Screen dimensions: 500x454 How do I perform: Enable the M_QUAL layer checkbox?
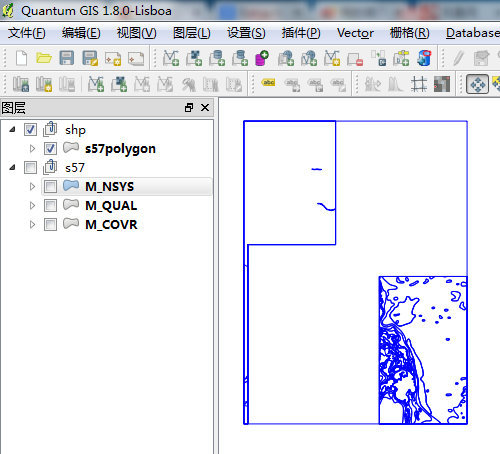pos(50,206)
